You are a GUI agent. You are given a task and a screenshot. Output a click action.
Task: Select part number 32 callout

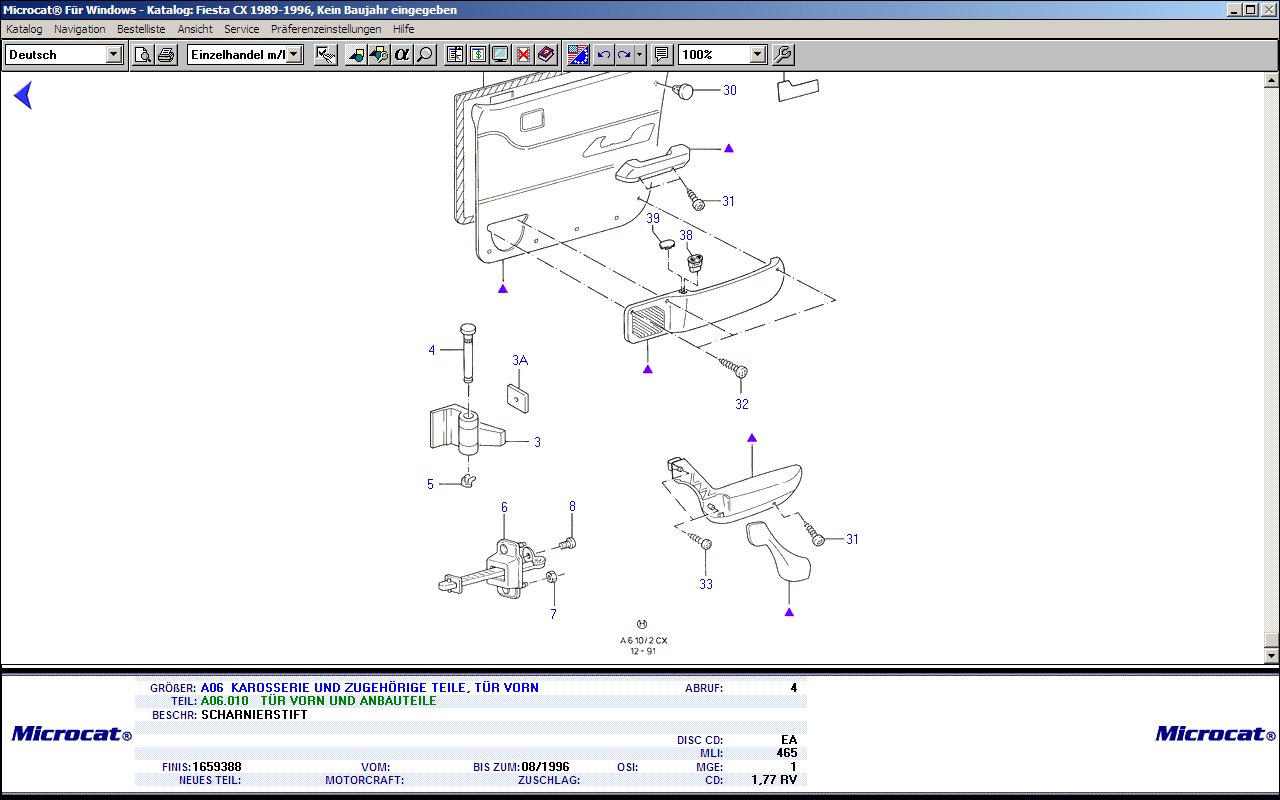742,404
